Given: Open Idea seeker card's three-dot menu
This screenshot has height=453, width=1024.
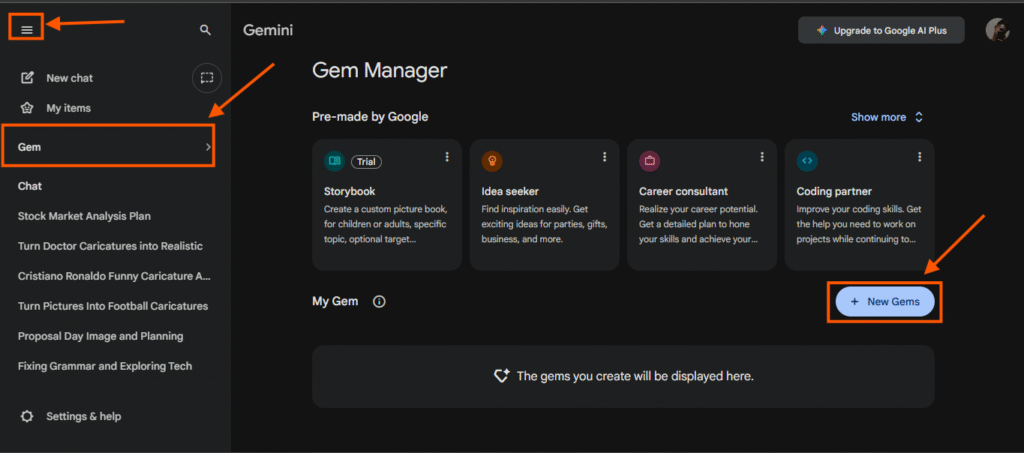Looking at the screenshot, I should (x=604, y=157).
